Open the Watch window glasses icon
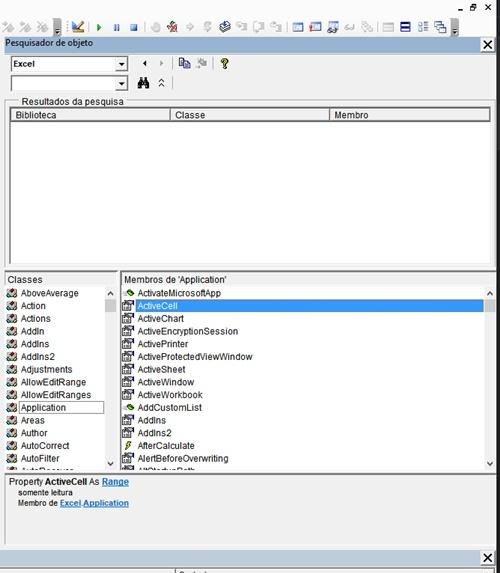The width and height of the screenshot is (500, 573). click(333, 27)
